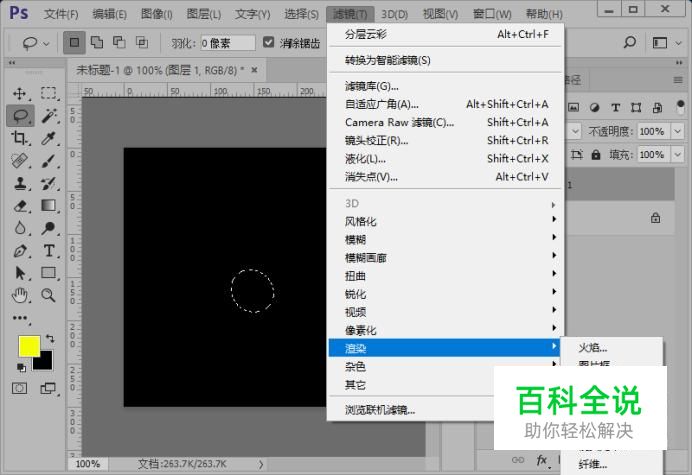Toggle the anti-alias (消除锯齿) checkbox
Image resolution: width=692 pixels, height=475 pixels.
coord(268,42)
